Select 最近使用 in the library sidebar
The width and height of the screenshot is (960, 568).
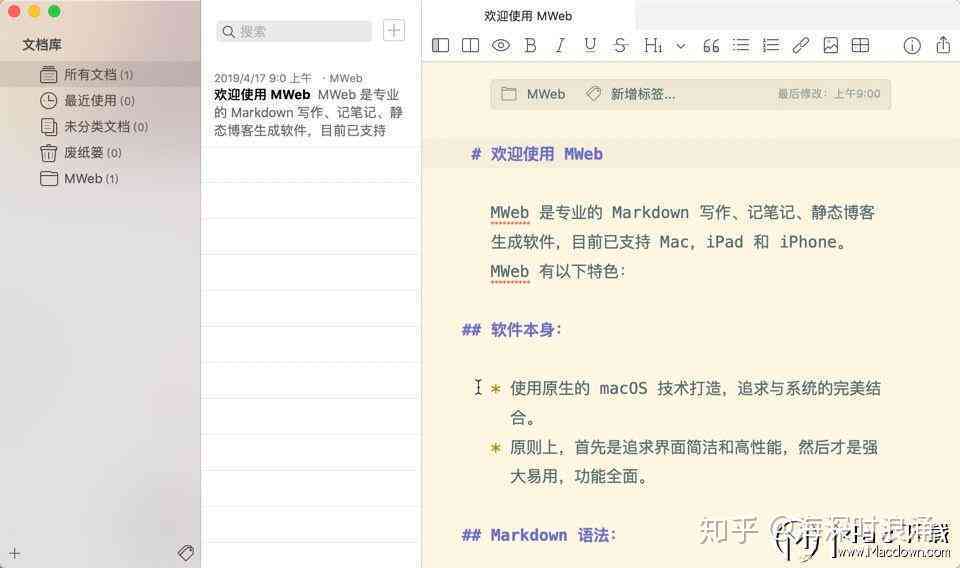(x=100, y=100)
